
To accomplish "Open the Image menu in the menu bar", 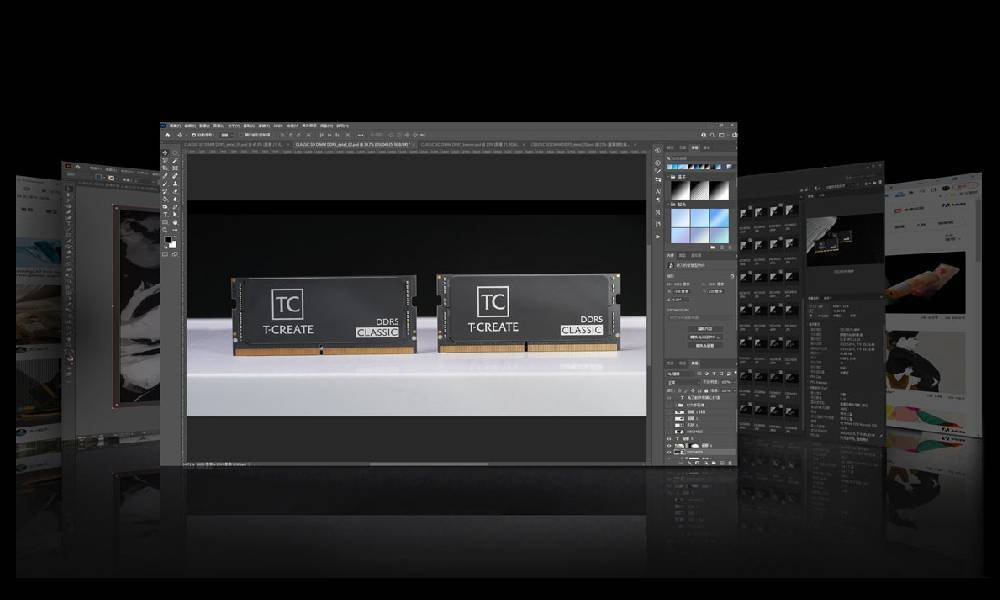I will (204, 126).
